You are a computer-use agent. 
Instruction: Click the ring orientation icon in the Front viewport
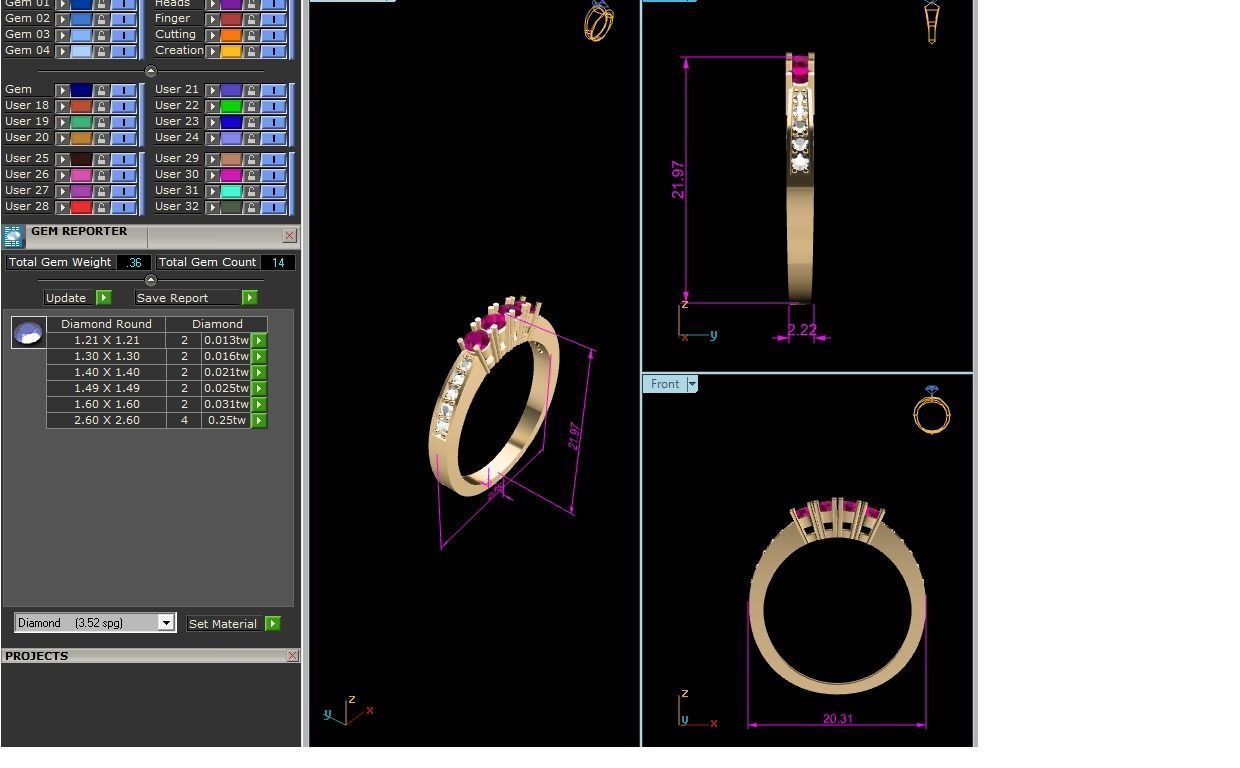point(932,409)
